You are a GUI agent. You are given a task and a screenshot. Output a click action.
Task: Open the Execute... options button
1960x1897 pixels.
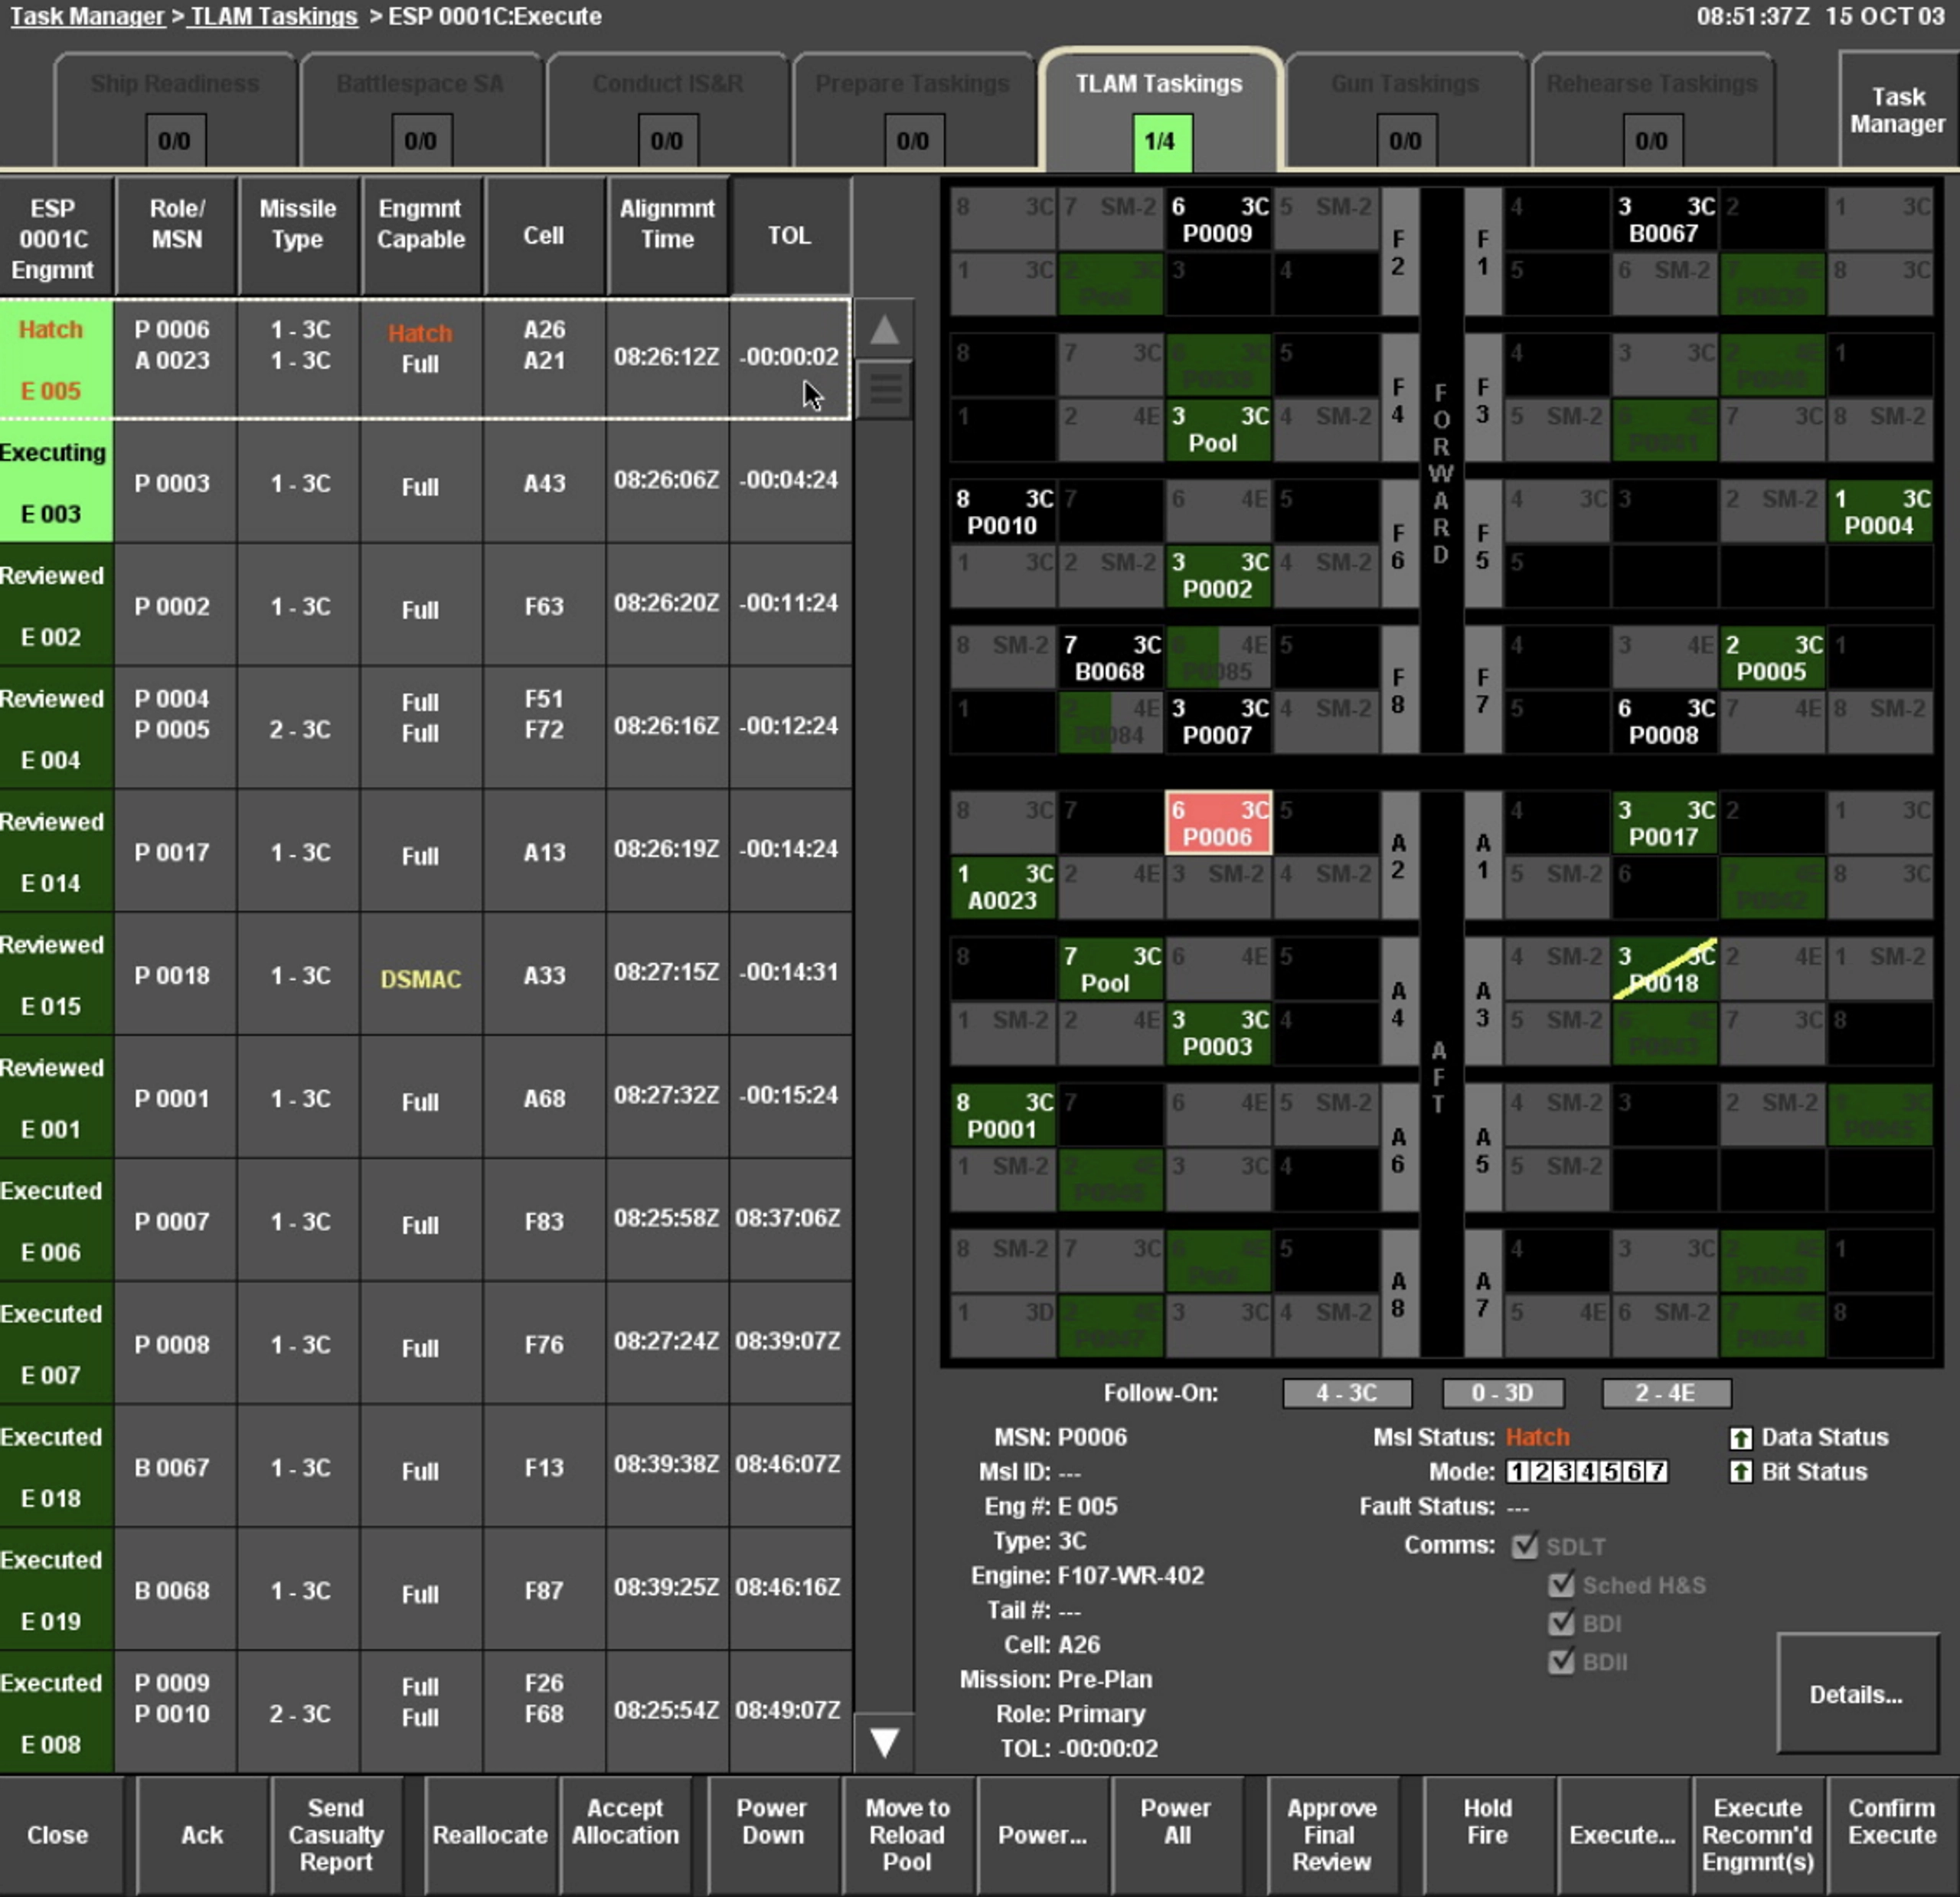1622,1835
